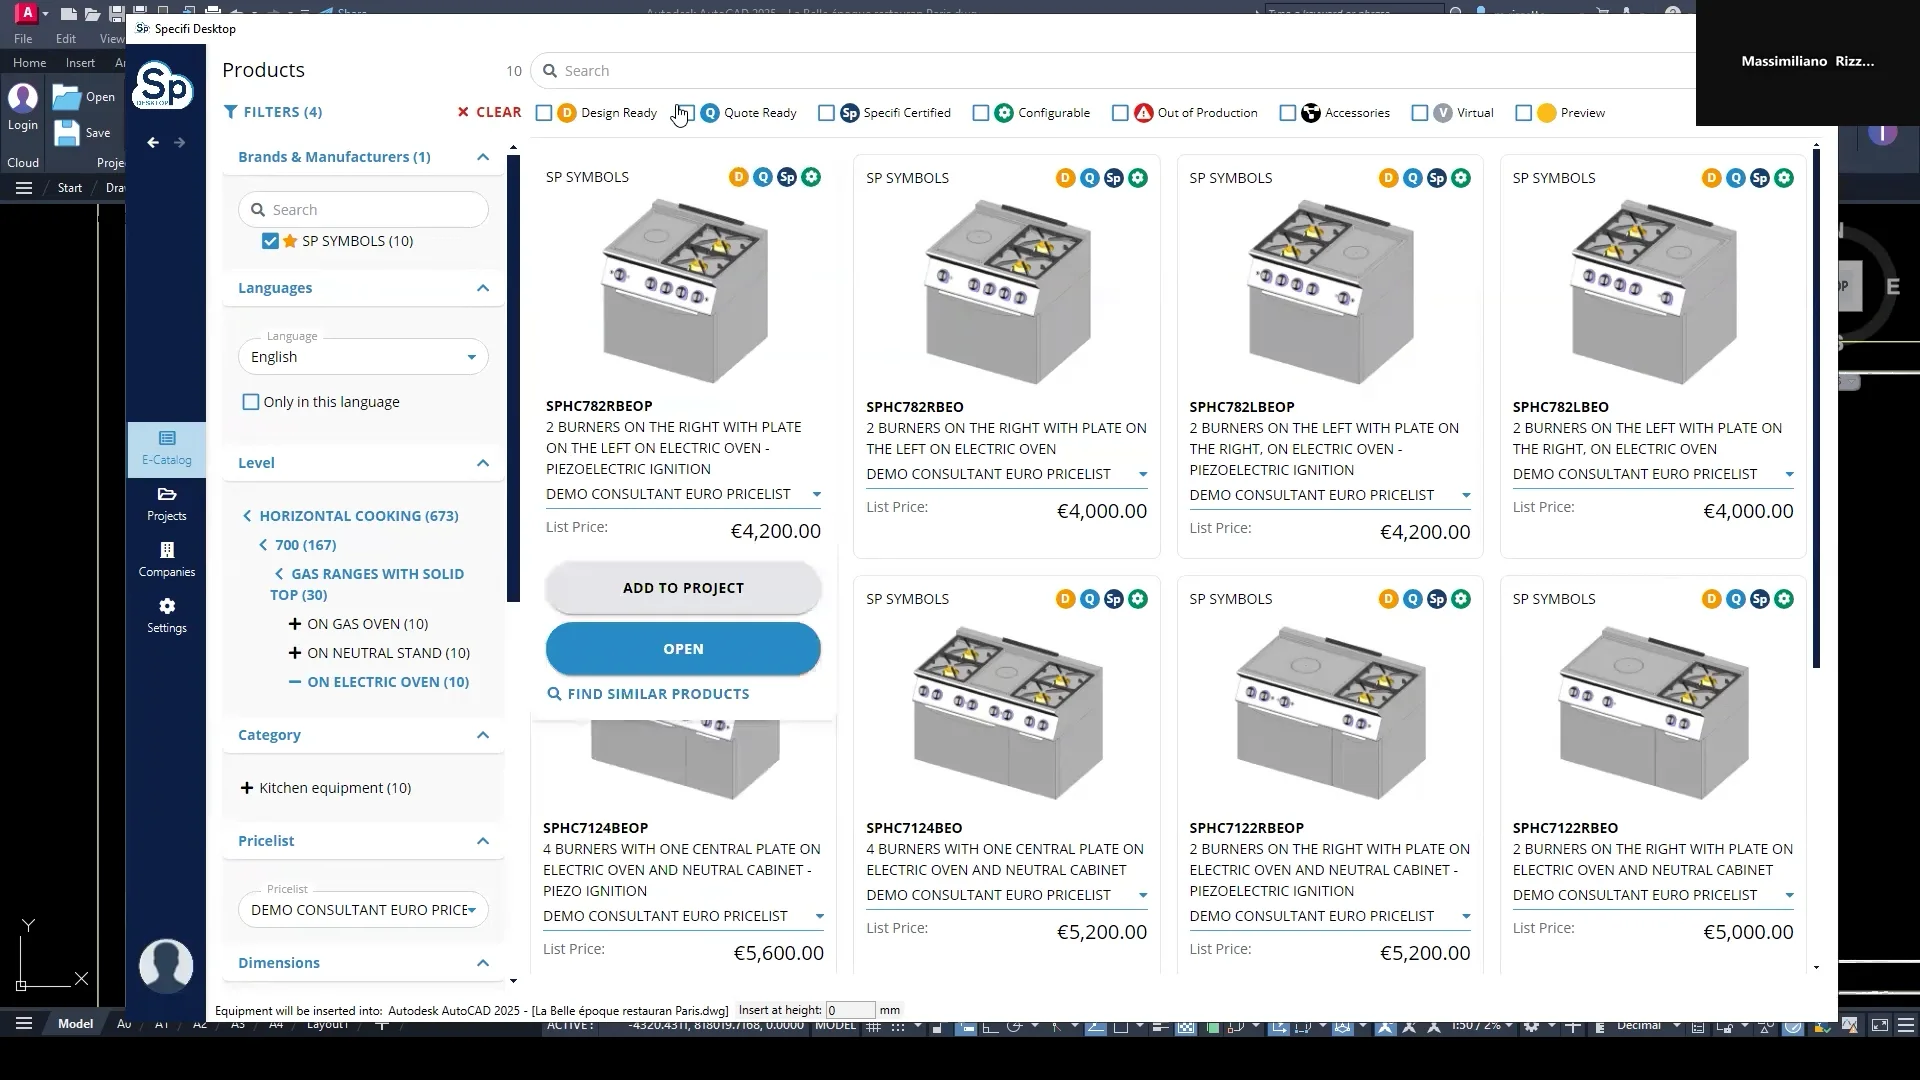
Task: Open the Companies sidebar section
Action: 166,559
